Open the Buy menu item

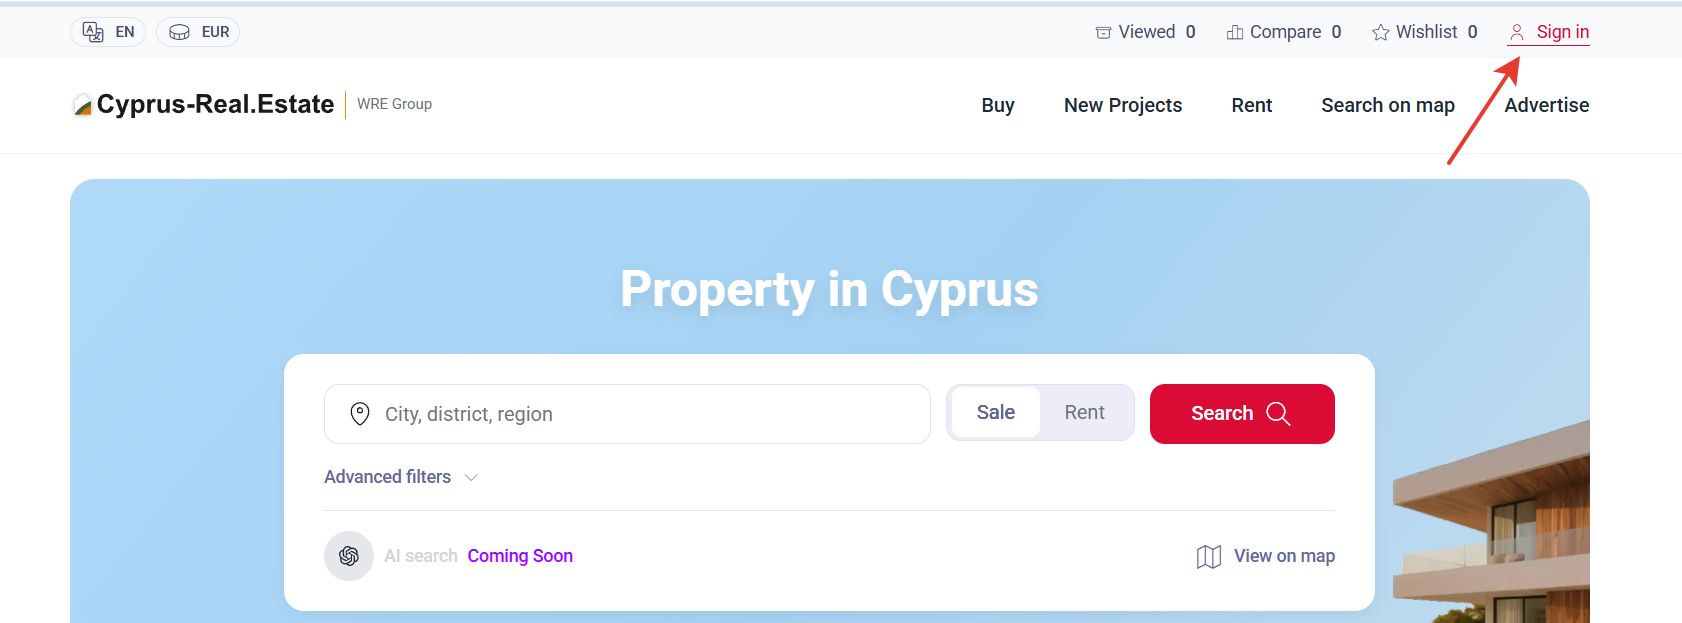[998, 105]
